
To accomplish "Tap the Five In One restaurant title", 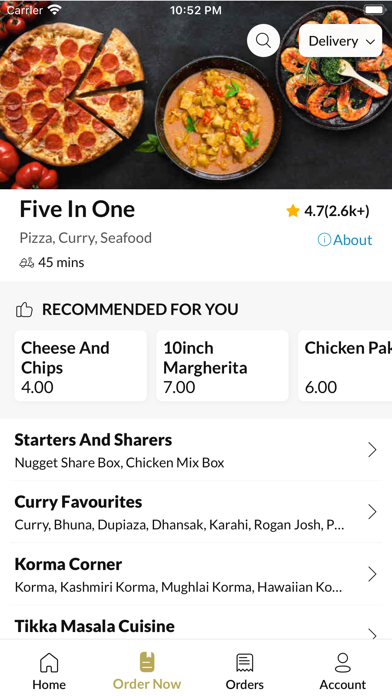I will [77, 209].
